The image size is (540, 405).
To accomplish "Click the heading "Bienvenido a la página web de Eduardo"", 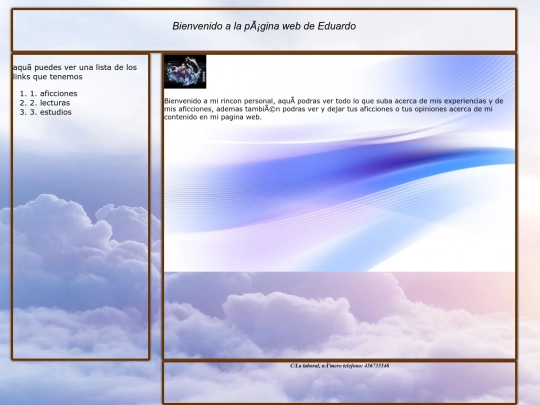I will [x=264, y=26].
